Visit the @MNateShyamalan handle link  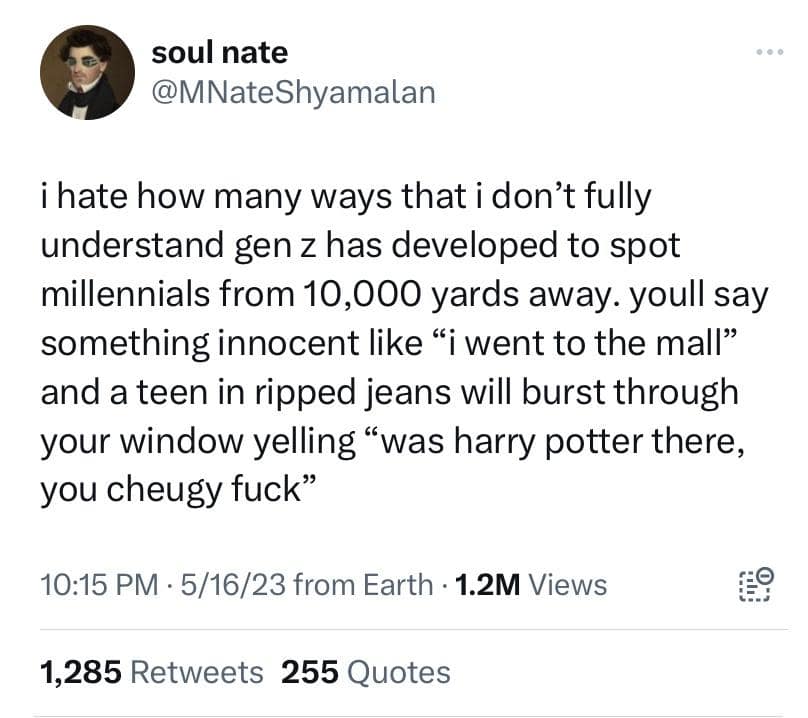[x=293, y=92]
